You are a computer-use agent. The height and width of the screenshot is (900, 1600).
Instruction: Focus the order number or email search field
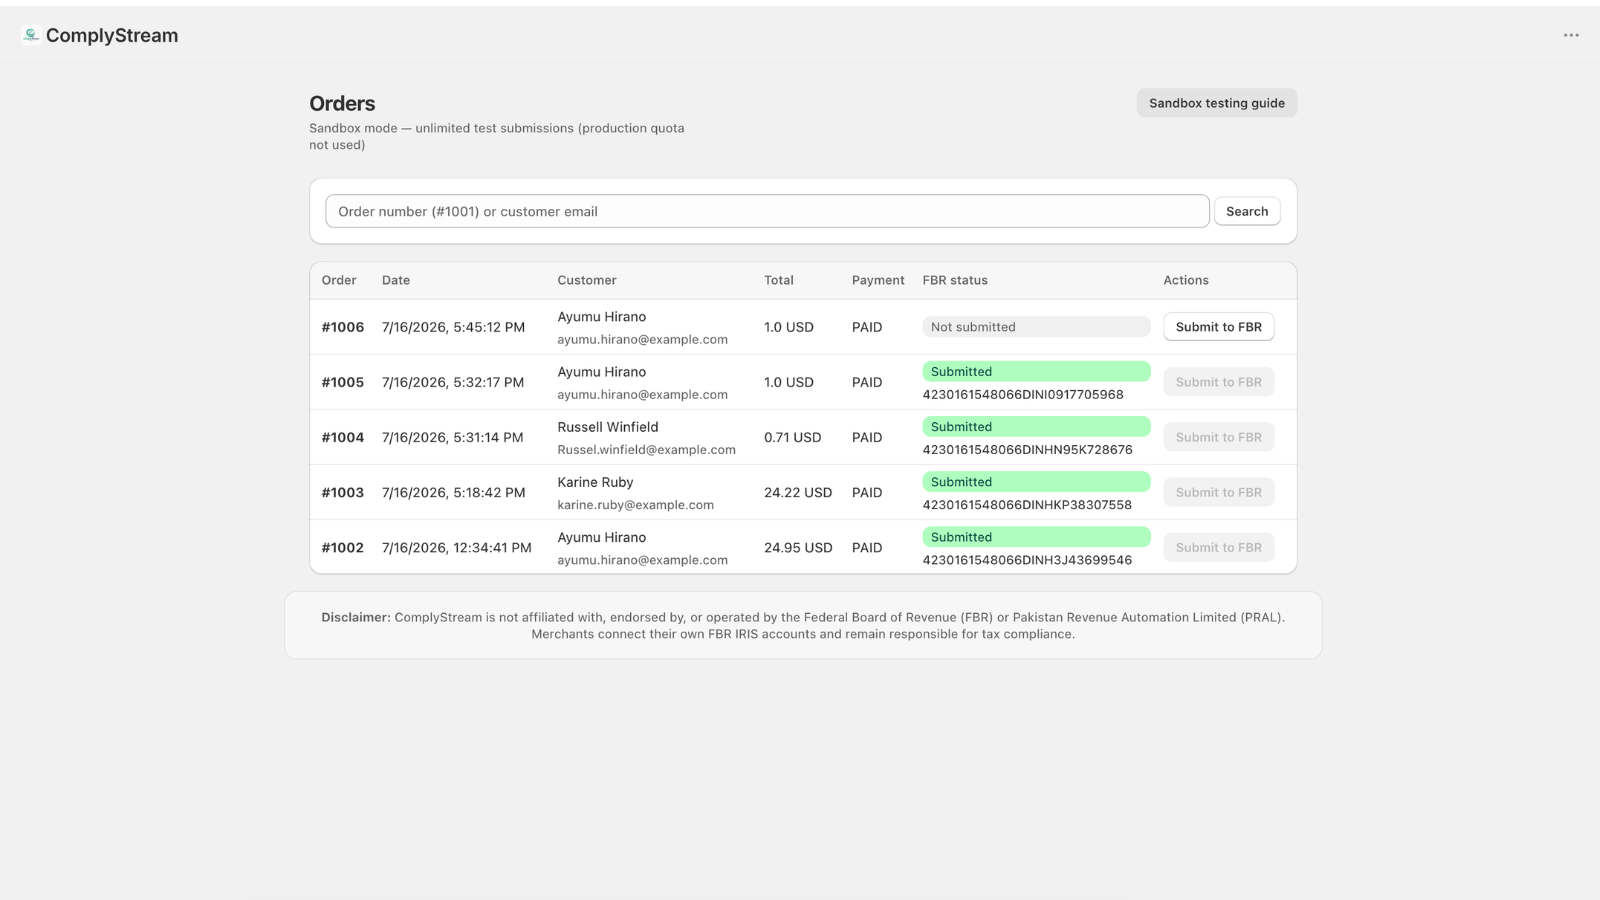pyautogui.click(x=767, y=211)
